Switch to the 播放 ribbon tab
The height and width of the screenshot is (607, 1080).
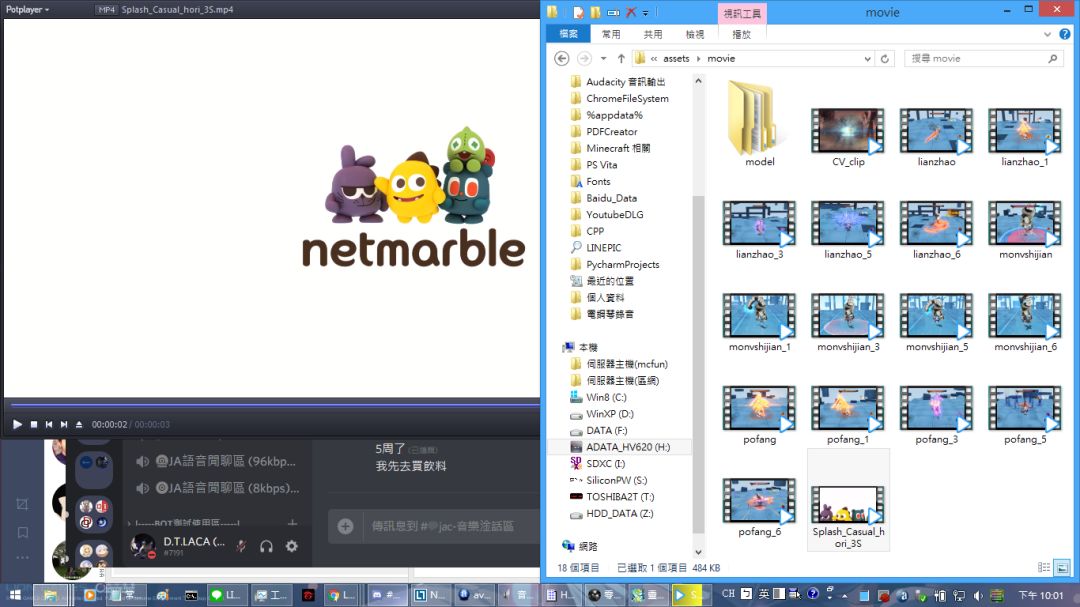point(741,34)
